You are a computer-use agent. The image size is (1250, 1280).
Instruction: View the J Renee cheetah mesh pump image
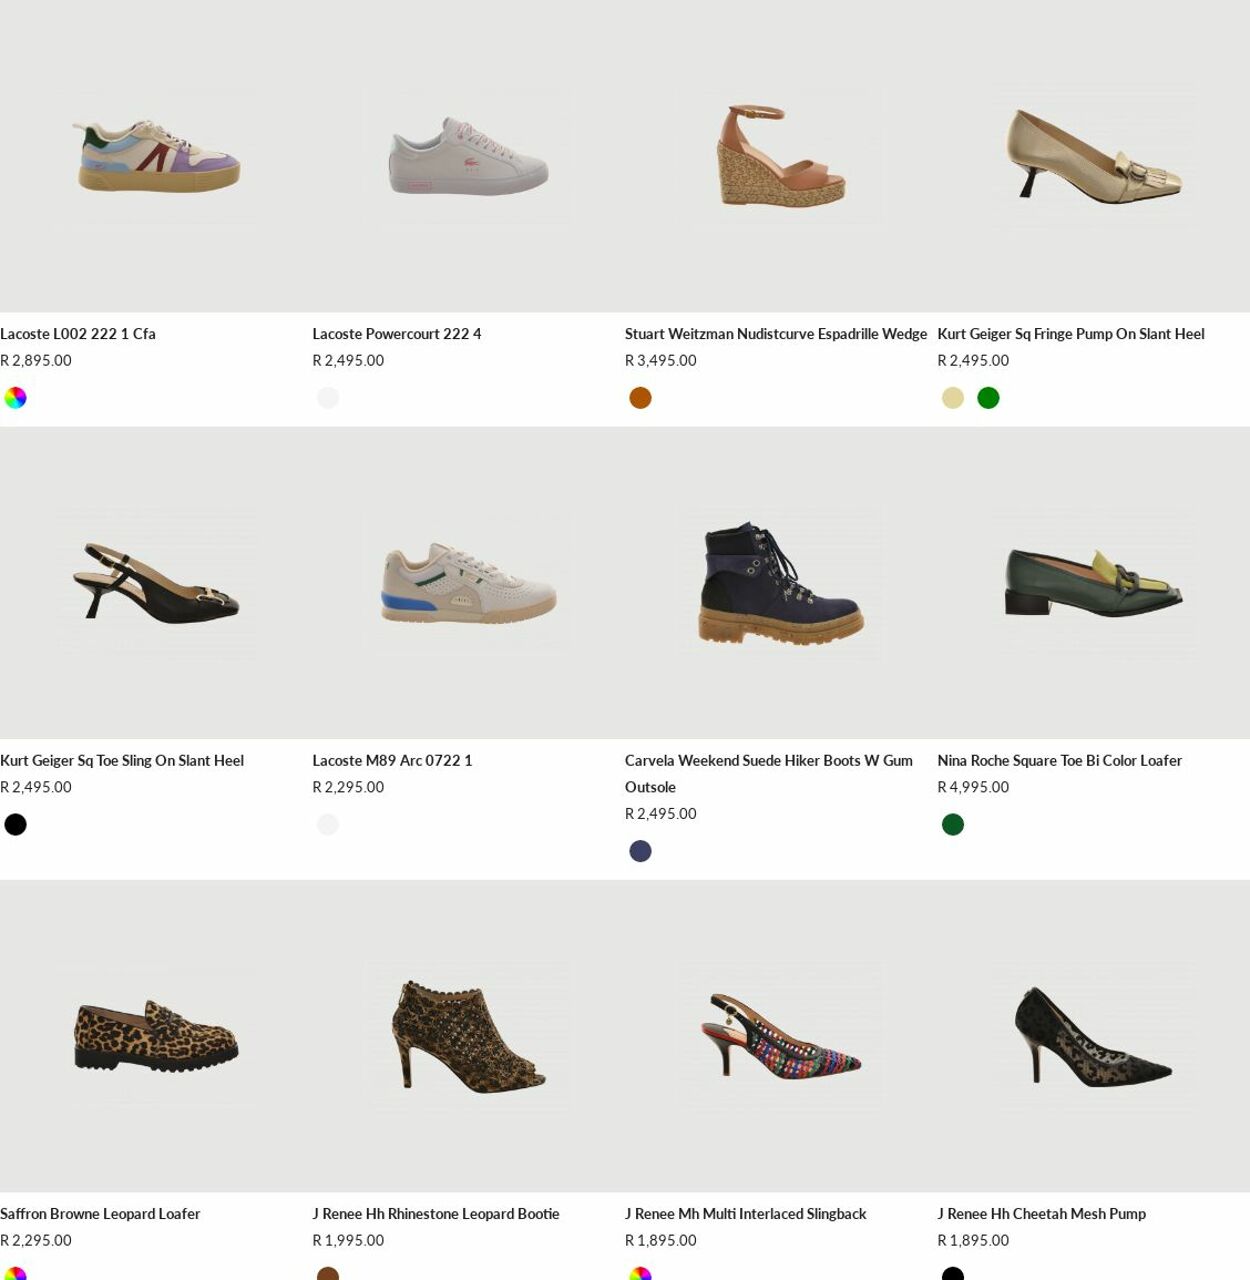click(1093, 1036)
